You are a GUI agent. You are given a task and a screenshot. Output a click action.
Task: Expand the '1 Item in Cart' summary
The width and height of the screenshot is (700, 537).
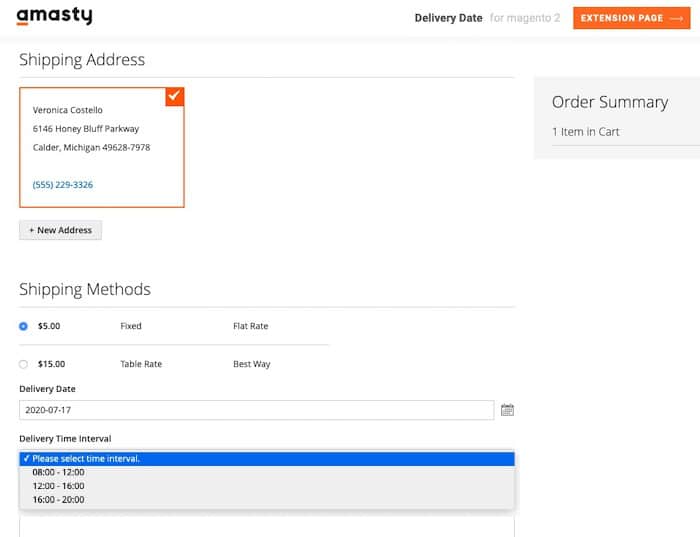coord(587,132)
